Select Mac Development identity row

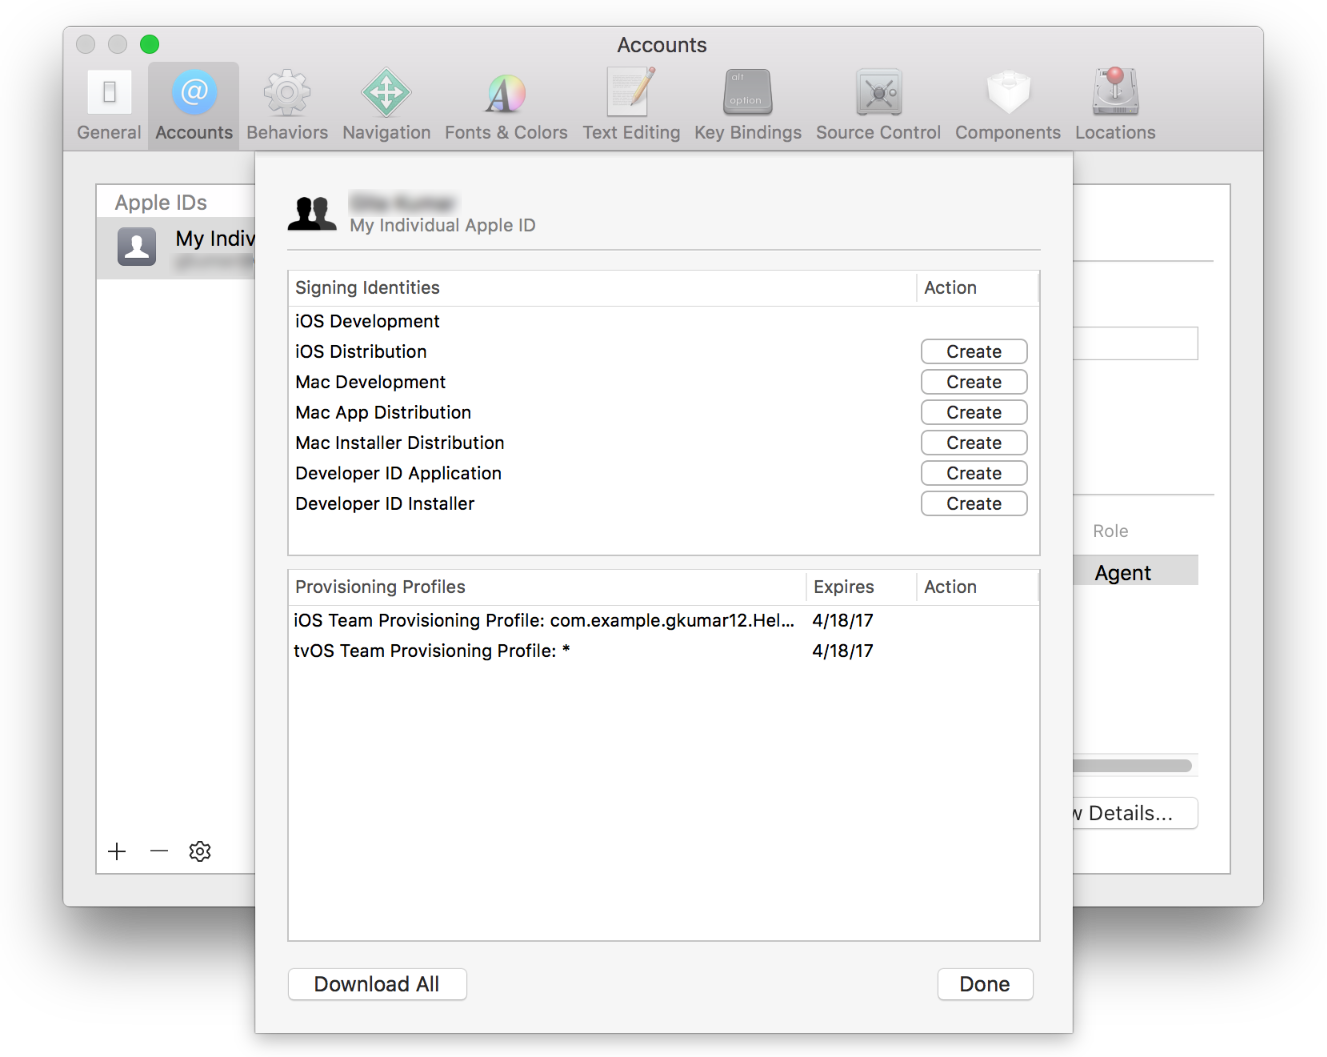pos(664,382)
